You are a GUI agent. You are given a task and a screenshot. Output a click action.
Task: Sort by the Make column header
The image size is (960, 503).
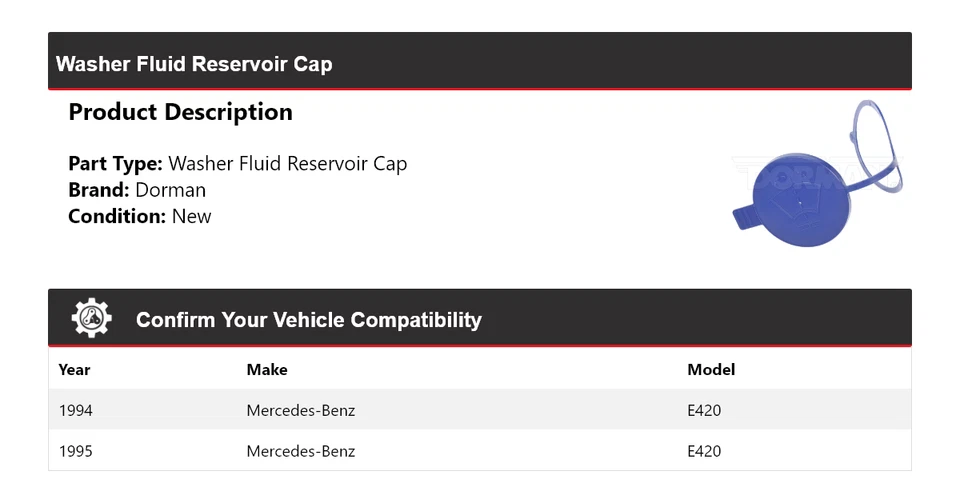267,370
